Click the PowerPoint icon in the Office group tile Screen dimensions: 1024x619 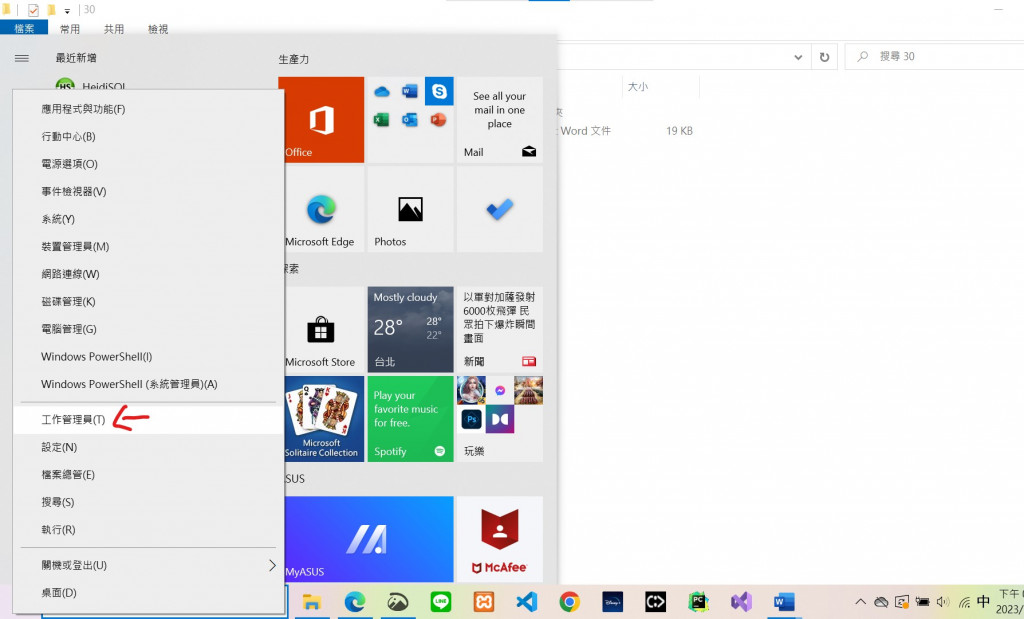click(438, 119)
